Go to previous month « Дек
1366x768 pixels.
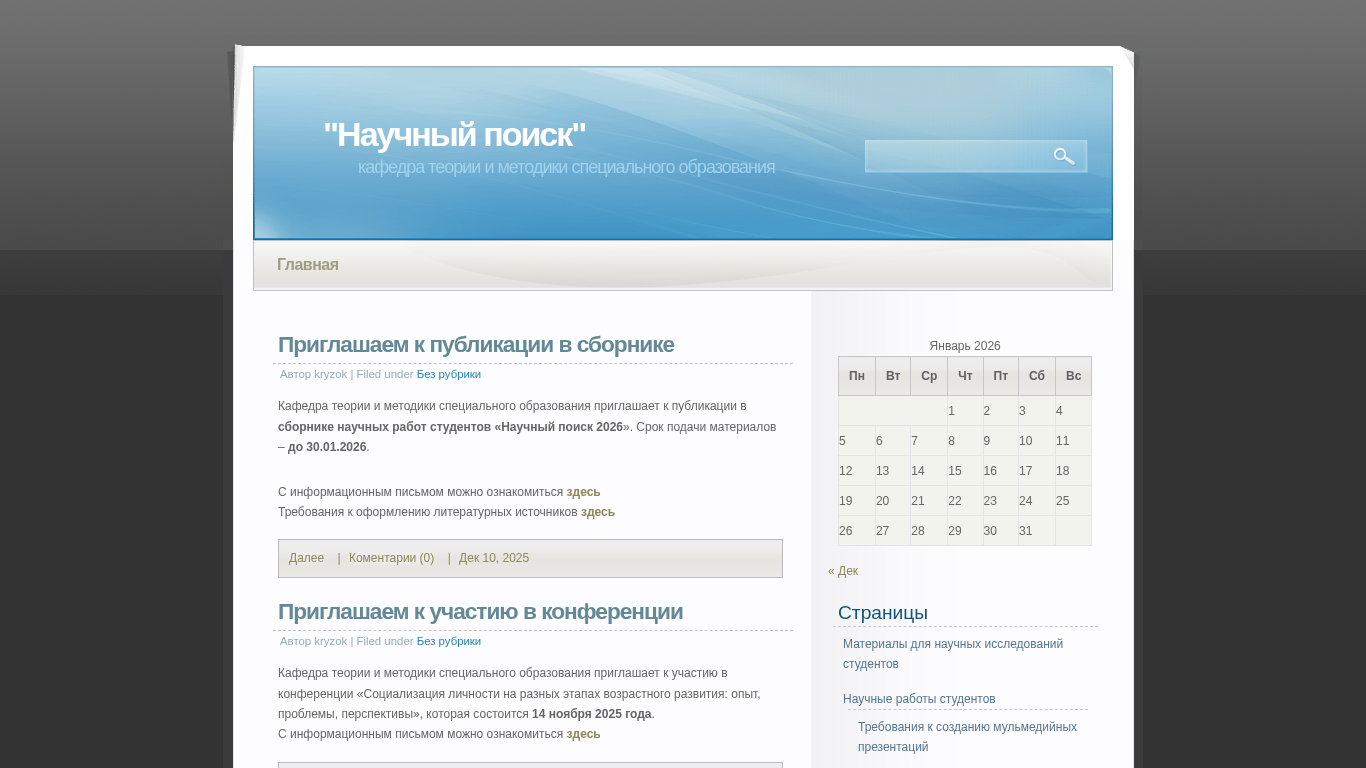click(x=842, y=571)
